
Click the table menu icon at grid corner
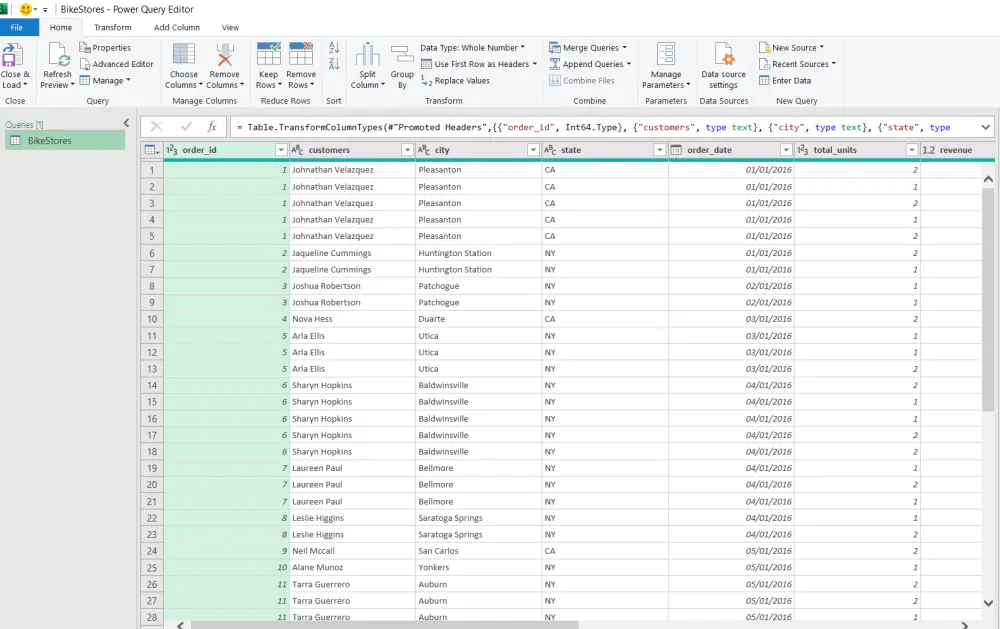click(152, 150)
